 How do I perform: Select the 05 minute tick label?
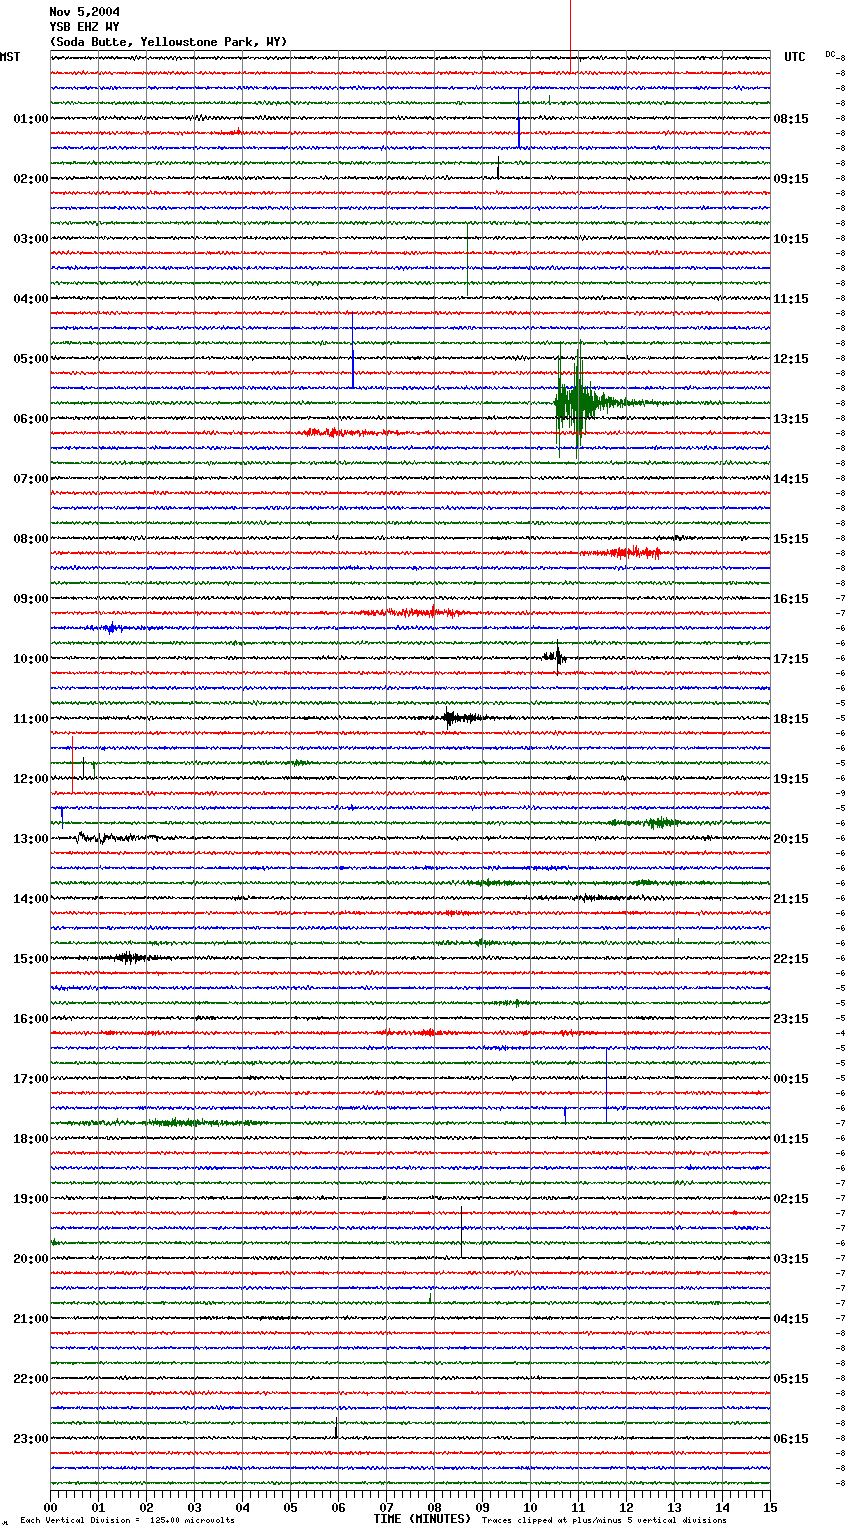click(290, 1507)
